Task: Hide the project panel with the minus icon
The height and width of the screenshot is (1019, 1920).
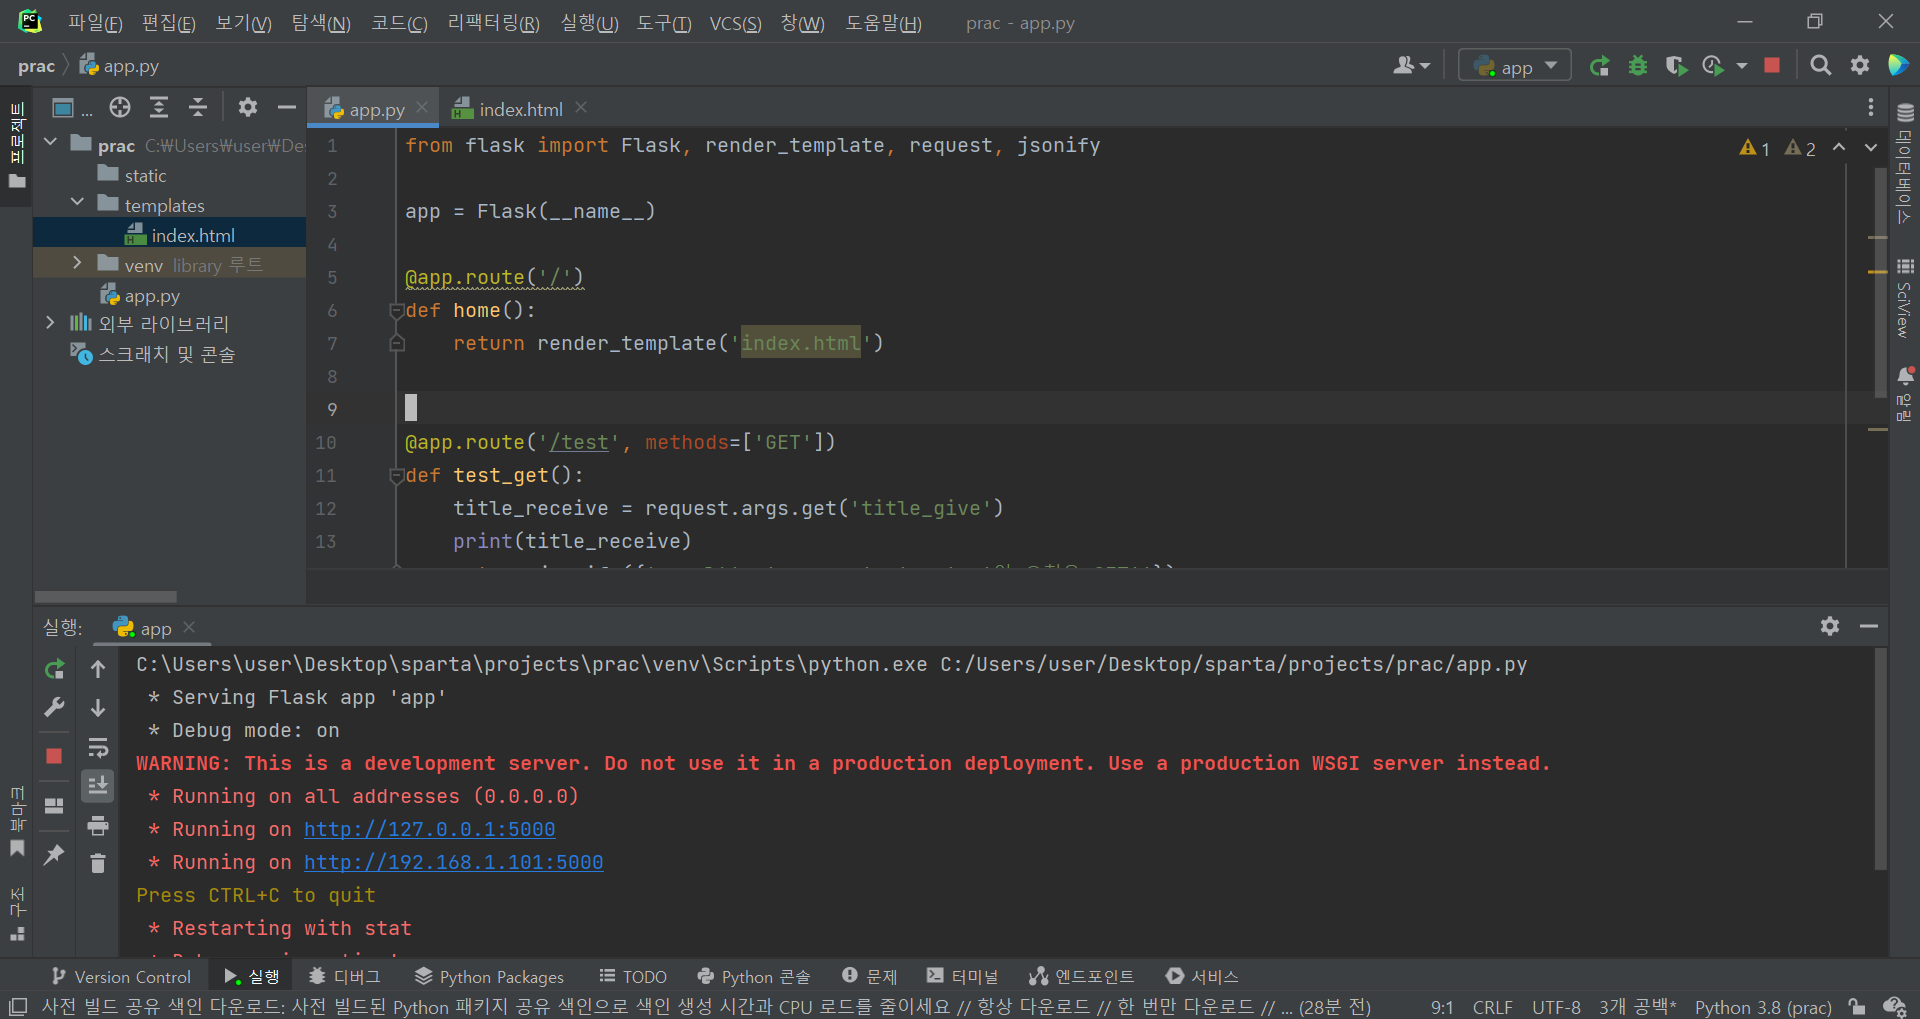Action: 287,107
